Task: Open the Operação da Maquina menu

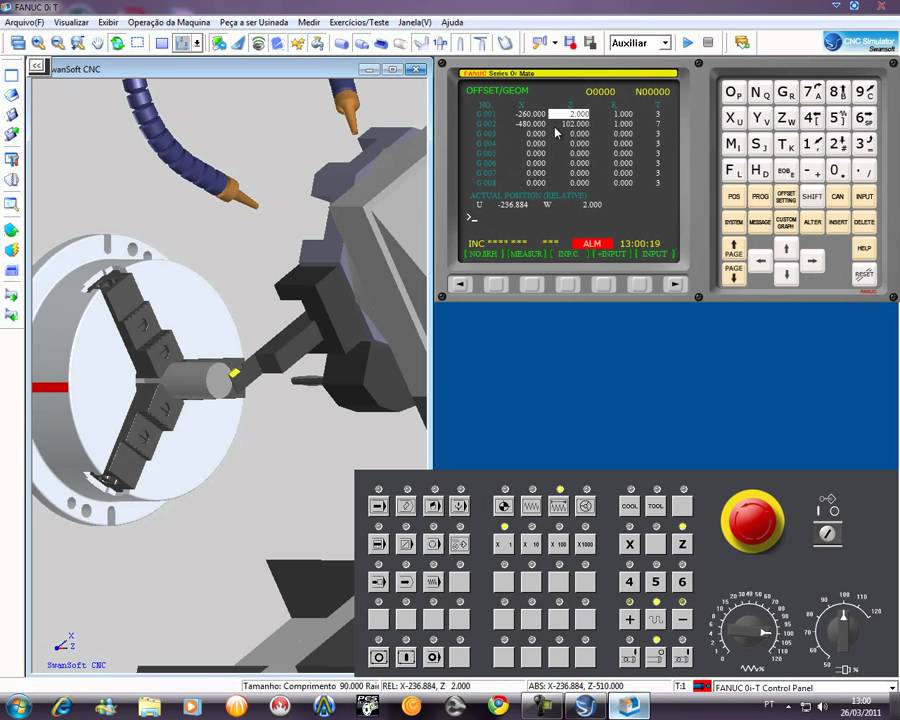Action: tap(169, 22)
